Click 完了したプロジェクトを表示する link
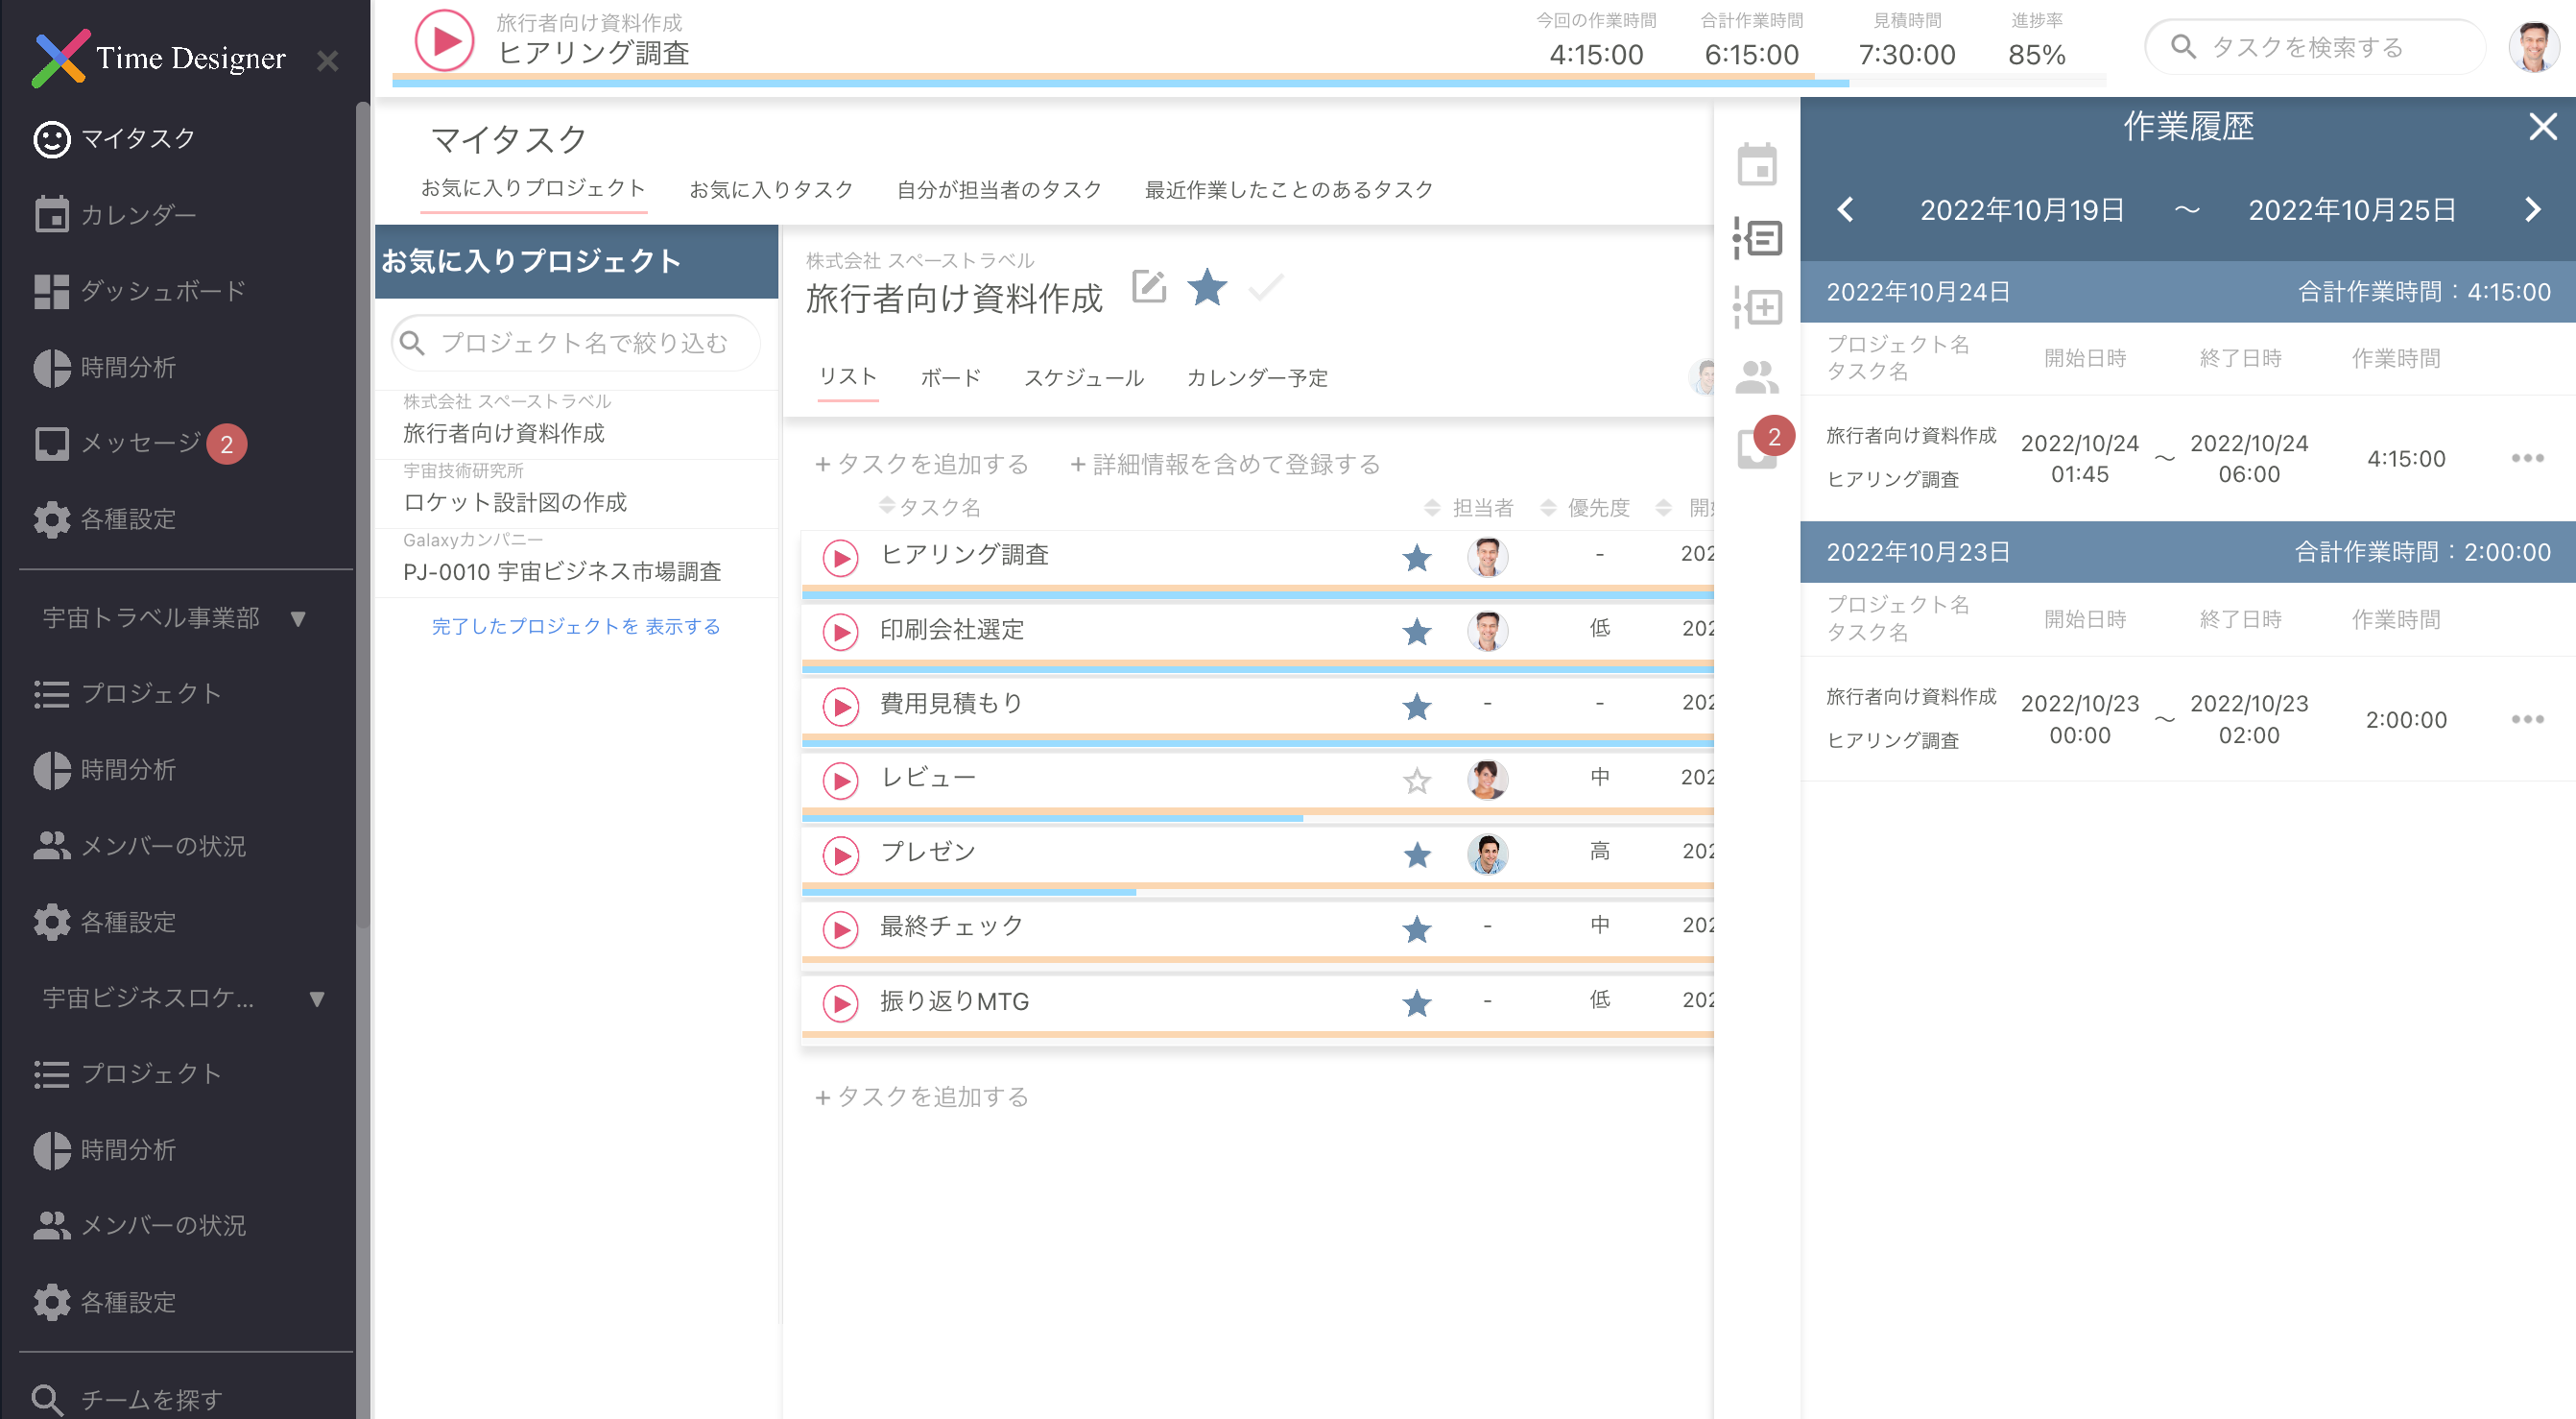This screenshot has height=1419, width=2576. [x=576, y=626]
